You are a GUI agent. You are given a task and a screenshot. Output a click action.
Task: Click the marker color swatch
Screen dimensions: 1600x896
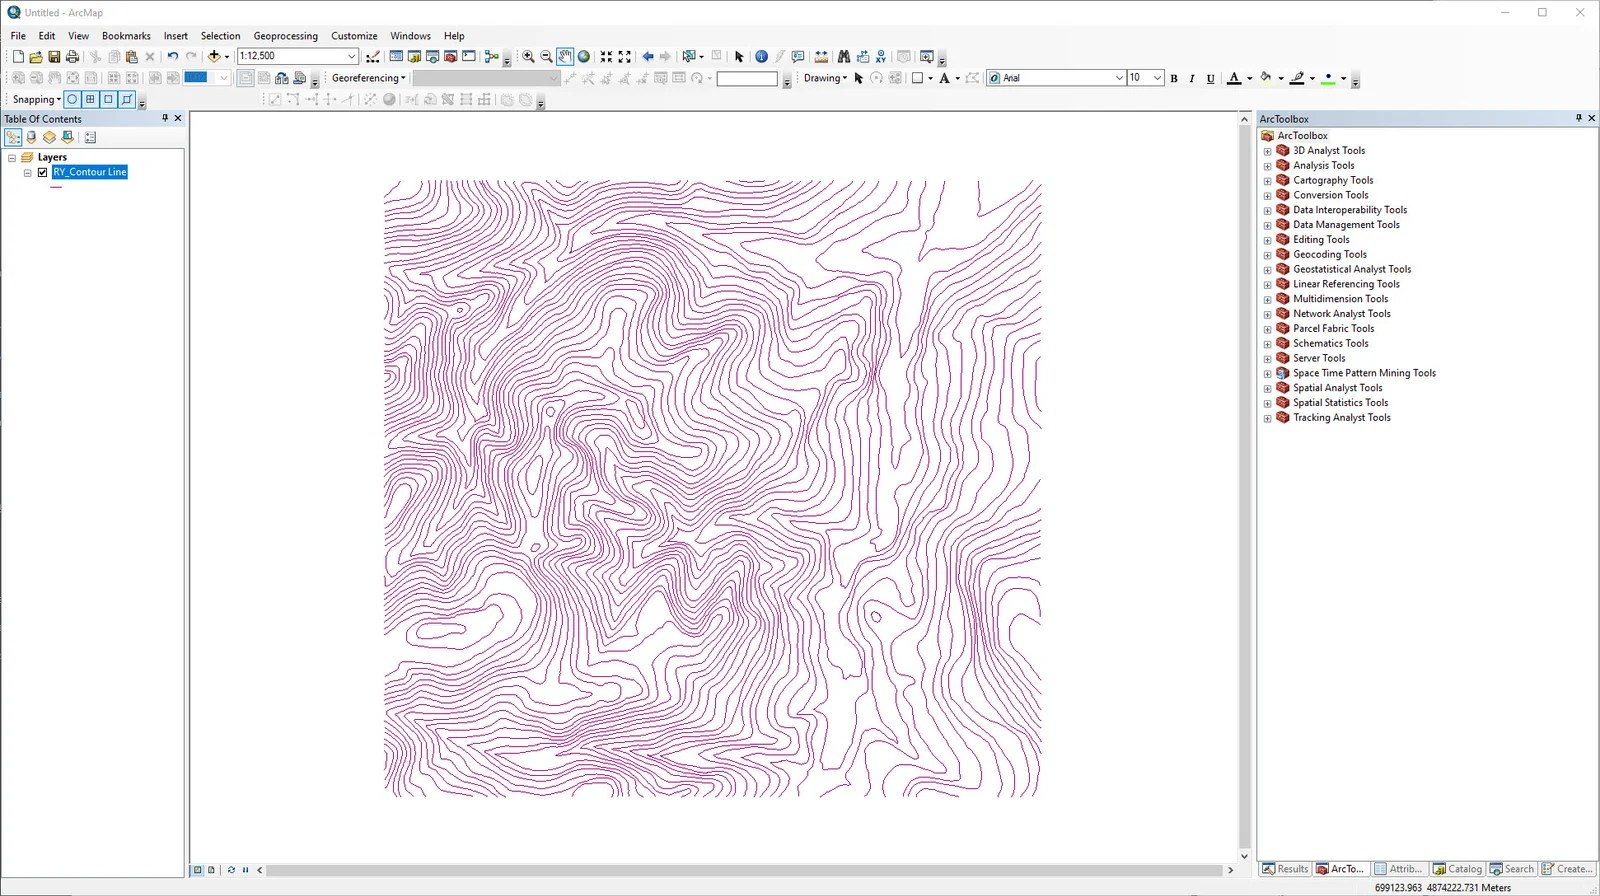(x=1328, y=78)
